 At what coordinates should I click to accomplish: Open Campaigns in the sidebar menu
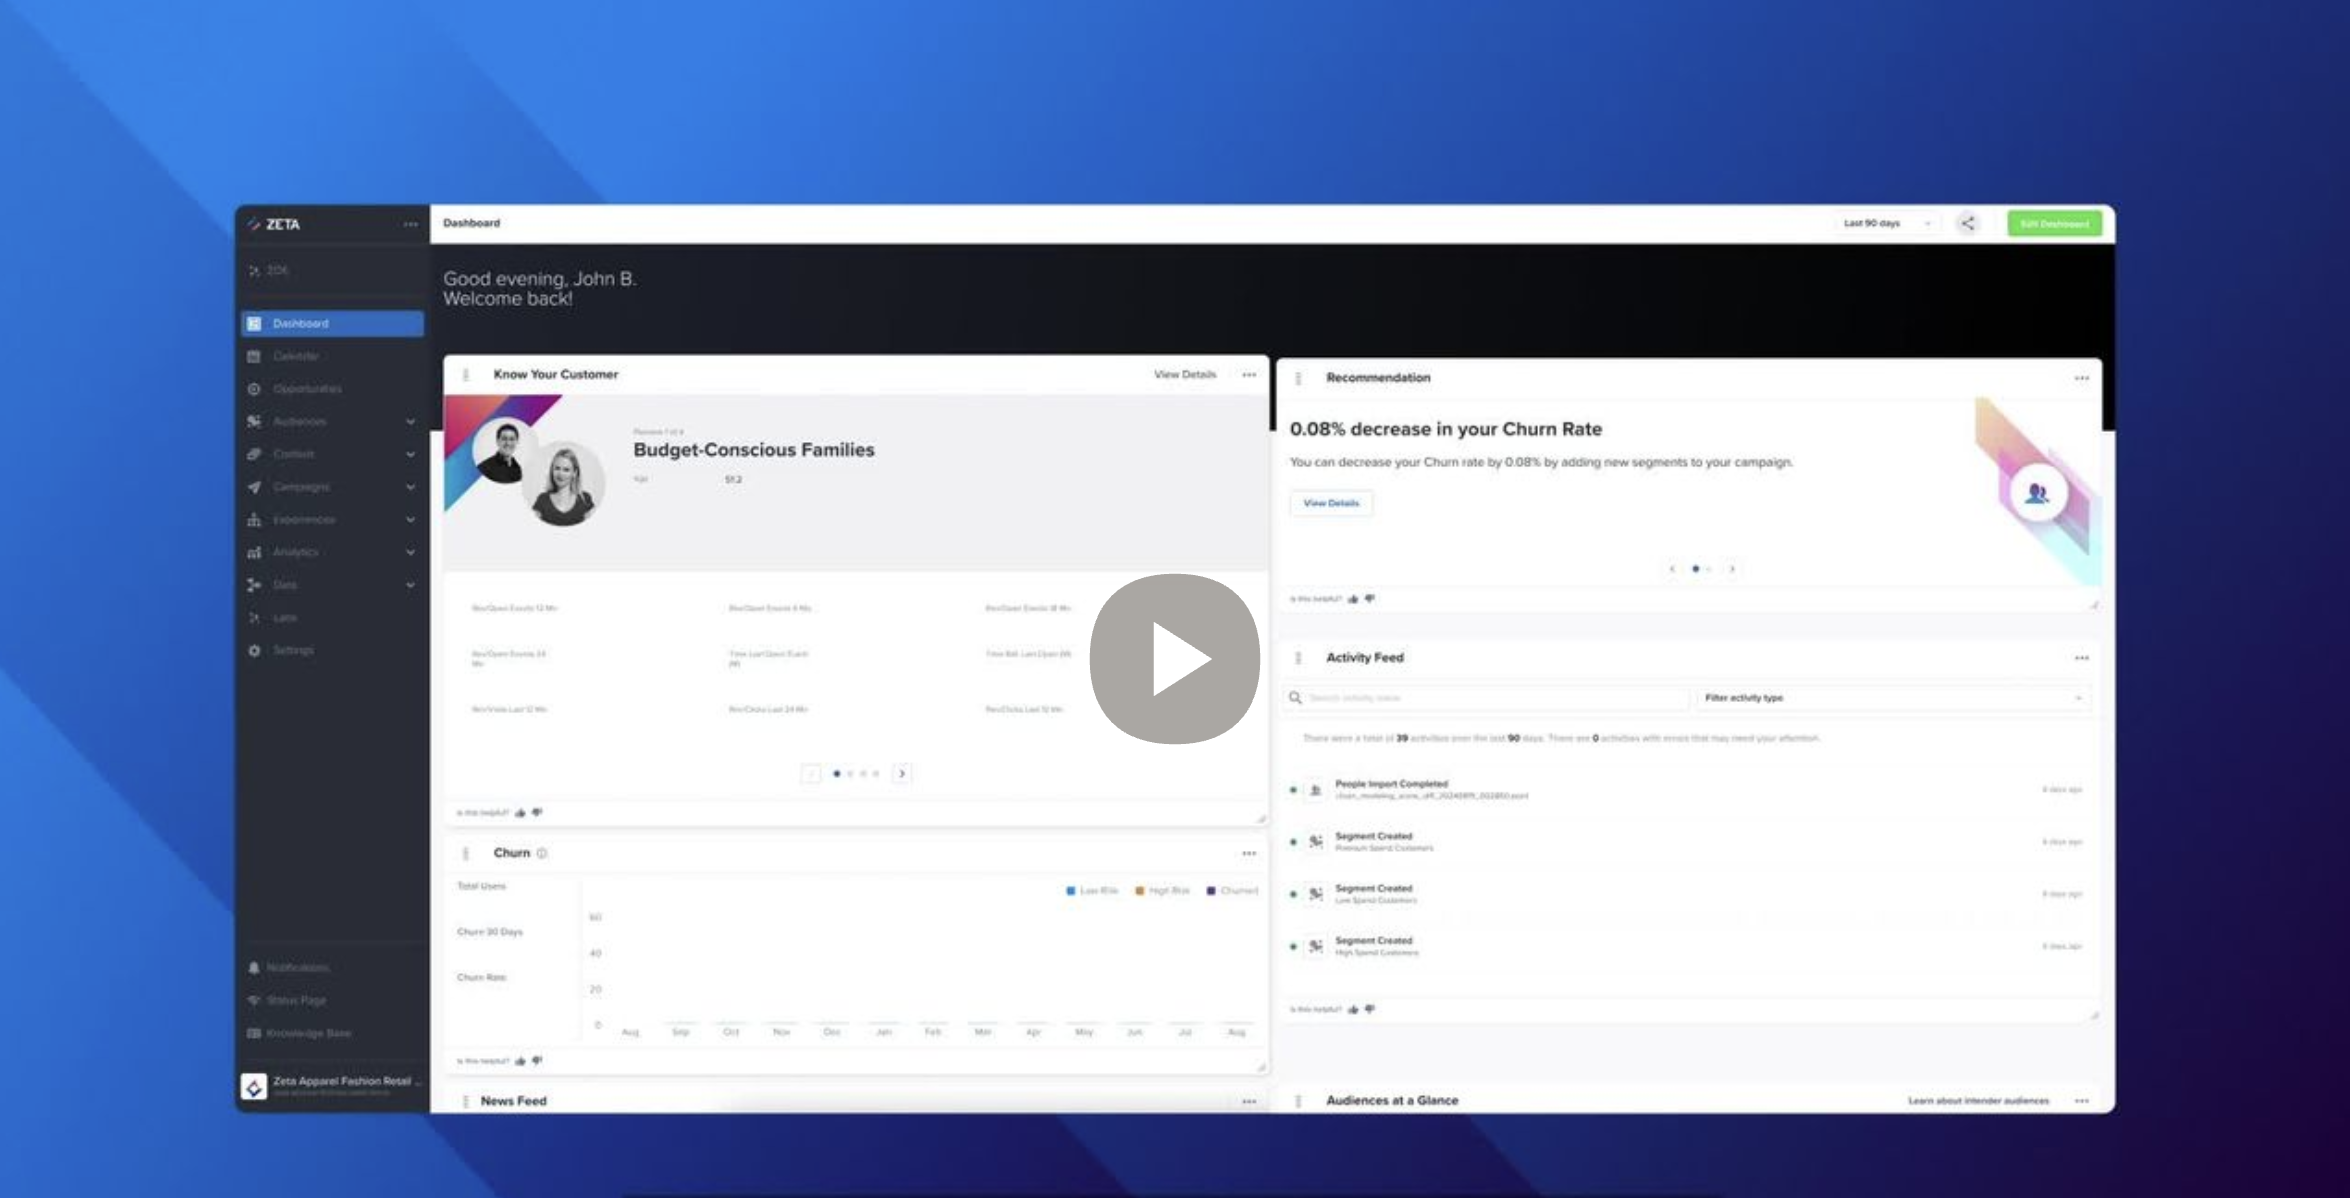(301, 487)
